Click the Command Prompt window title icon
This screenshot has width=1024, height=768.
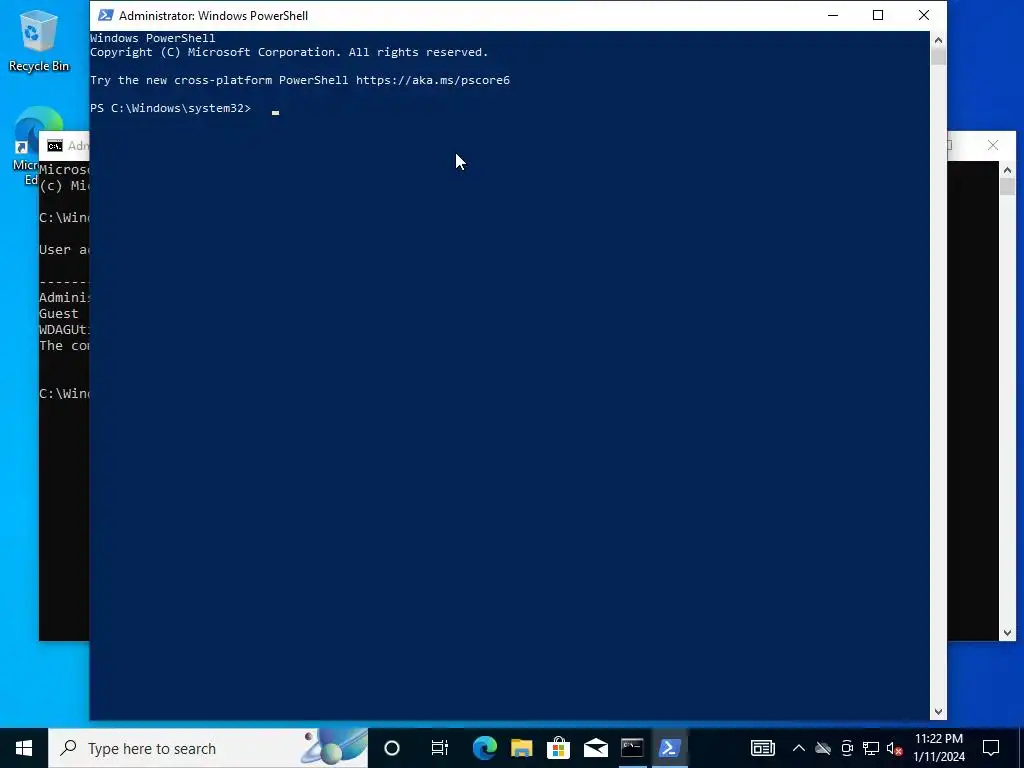[x=55, y=146]
